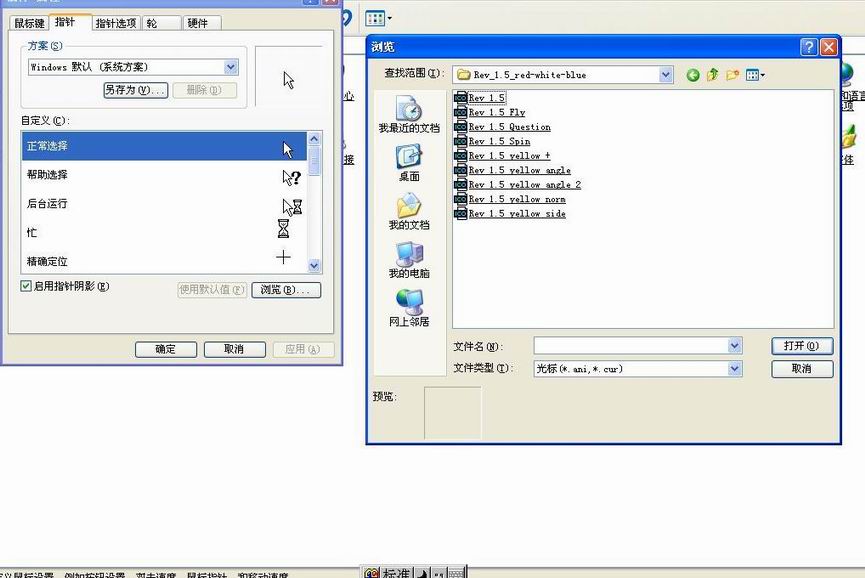Image resolution: width=865 pixels, height=578 pixels.
Task: Open 我的文档 in the places bar
Action: pyautogui.click(x=409, y=212)
